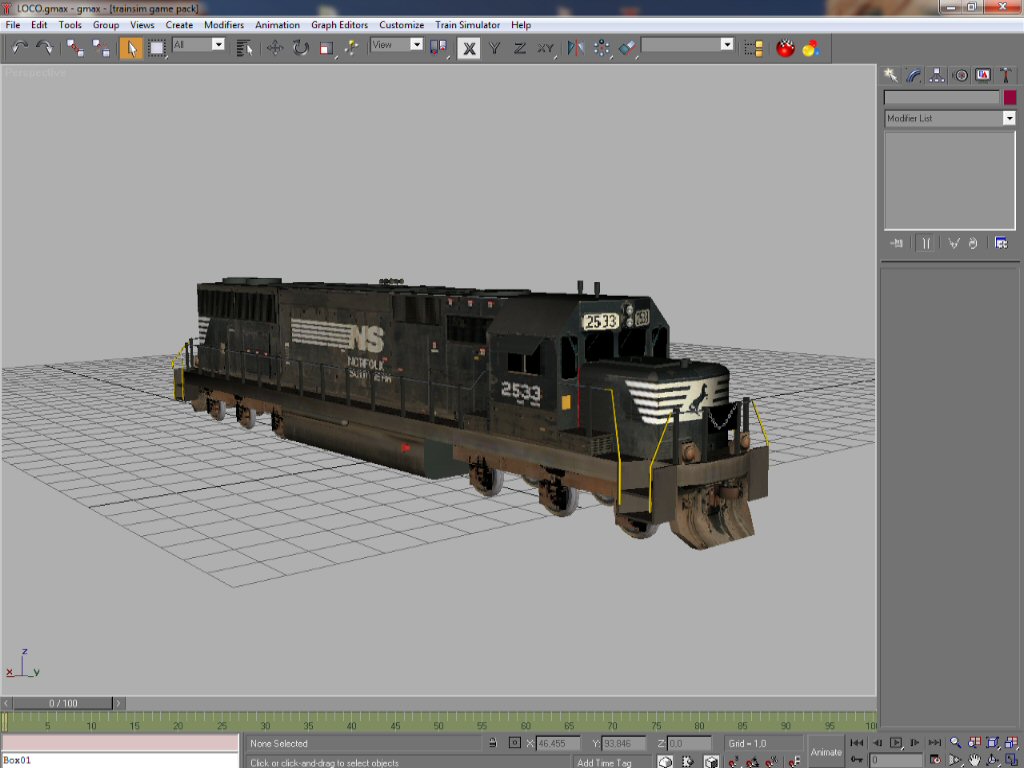Open the Utilities hammer panel tab
Viewport: 1024px width, 768px height.
[1006, 75]
